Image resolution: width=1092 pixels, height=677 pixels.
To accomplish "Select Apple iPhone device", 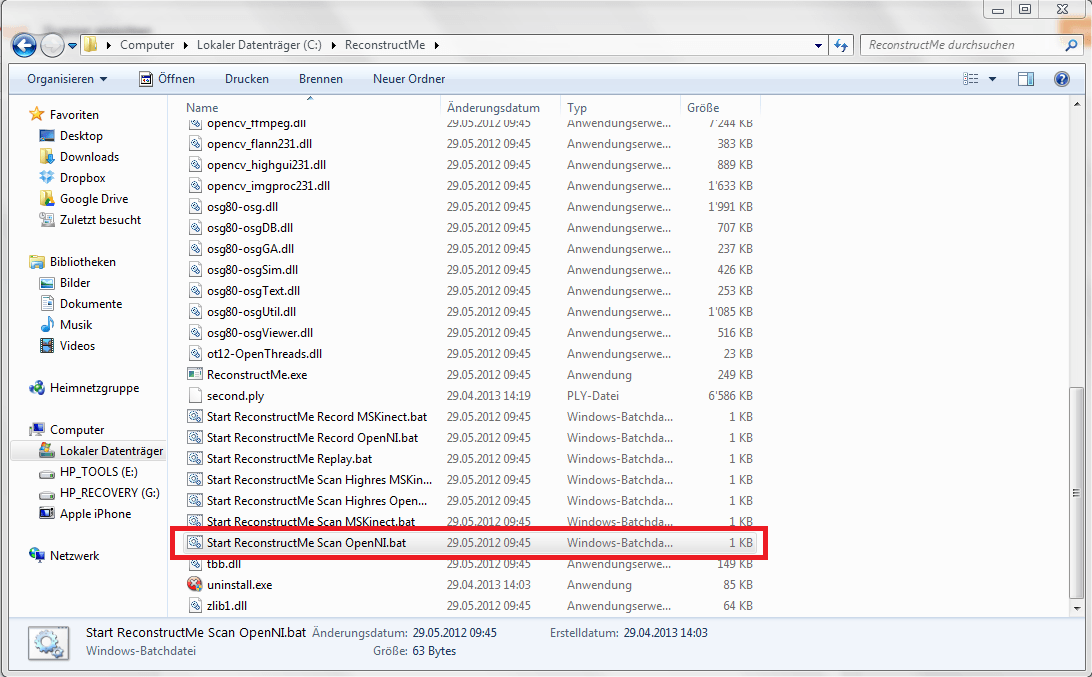I will click(95, 513).
